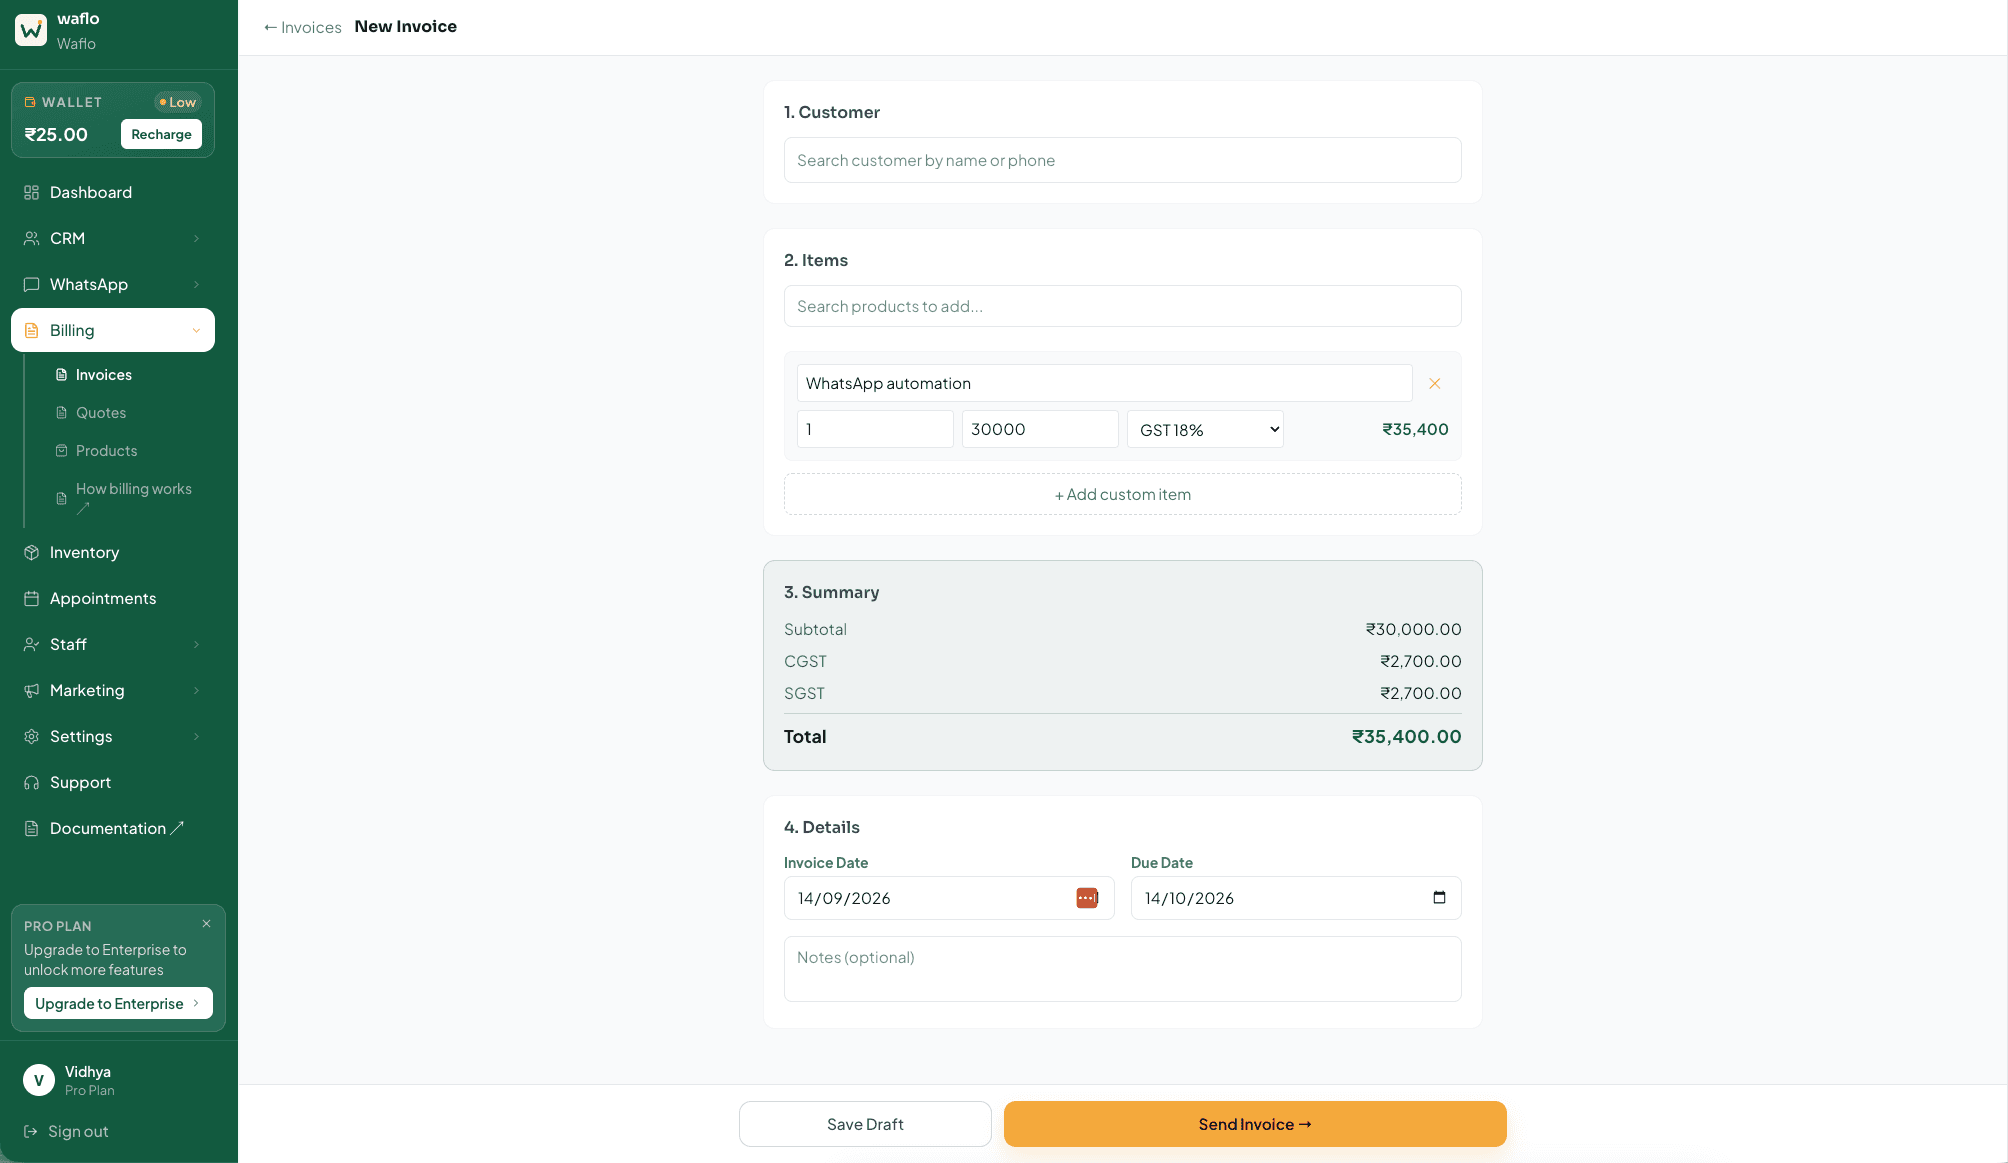Screen dimensions: 2008x1163
Task: Expand the WhatsApp submenu chevron
Action: [x=196, y=284]
